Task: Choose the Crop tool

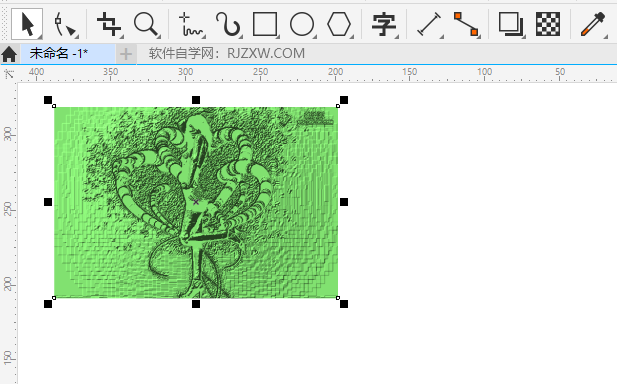Action: pos(109,24)
